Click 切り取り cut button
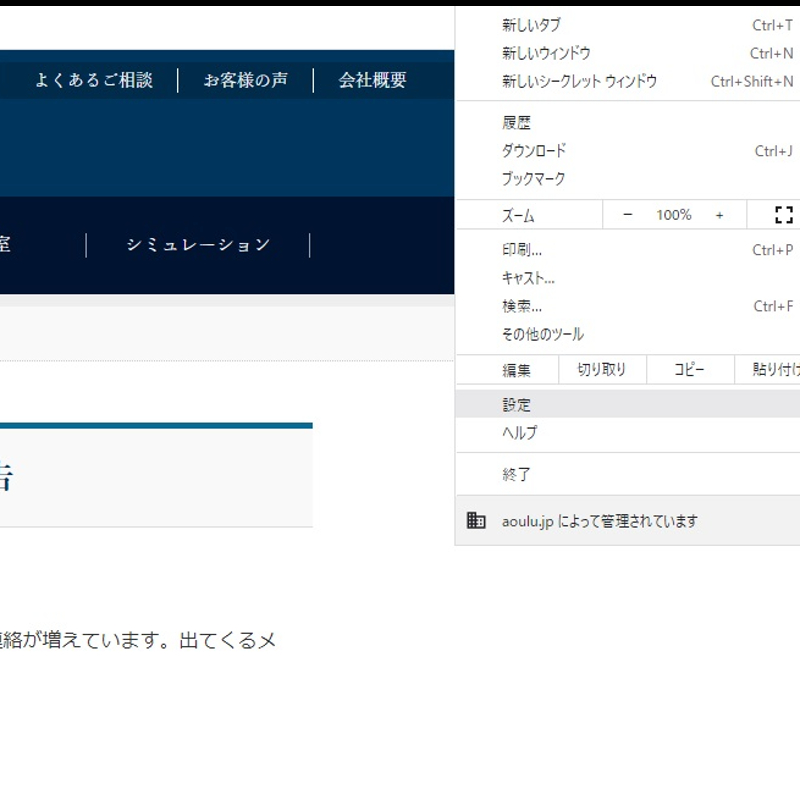 pos(602,369)
